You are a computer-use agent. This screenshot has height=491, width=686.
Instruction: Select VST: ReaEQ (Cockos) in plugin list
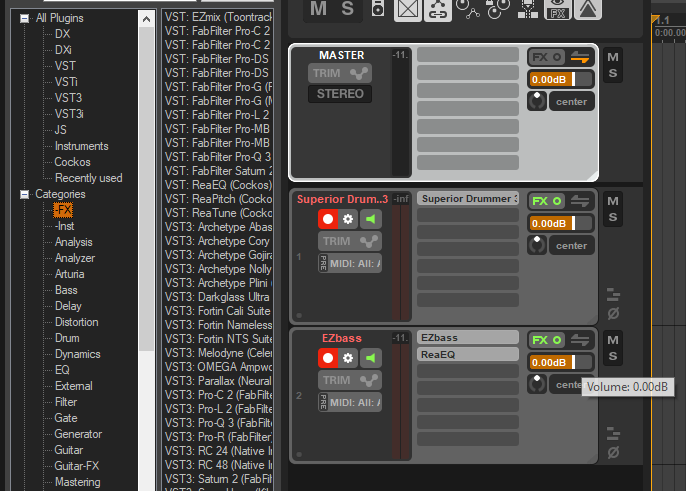tap(218, 185)
